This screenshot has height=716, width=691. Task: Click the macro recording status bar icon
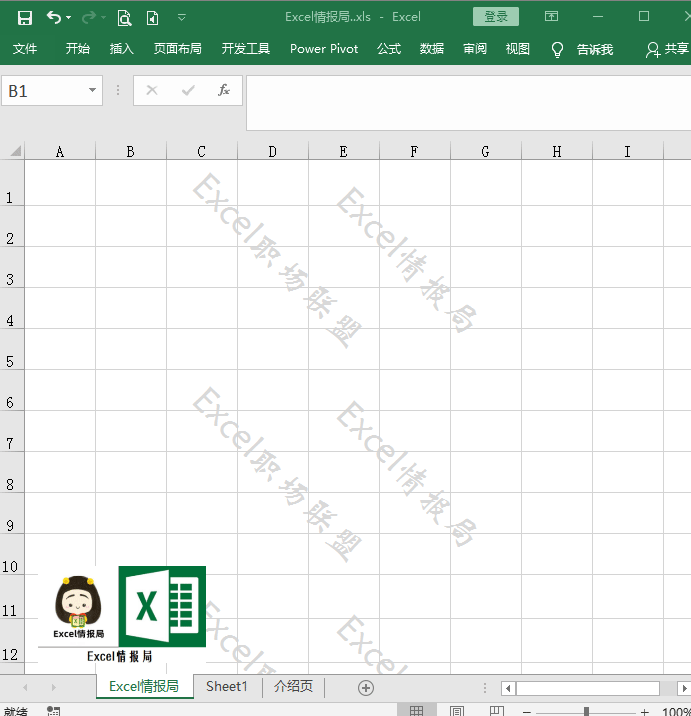[53, 711]
